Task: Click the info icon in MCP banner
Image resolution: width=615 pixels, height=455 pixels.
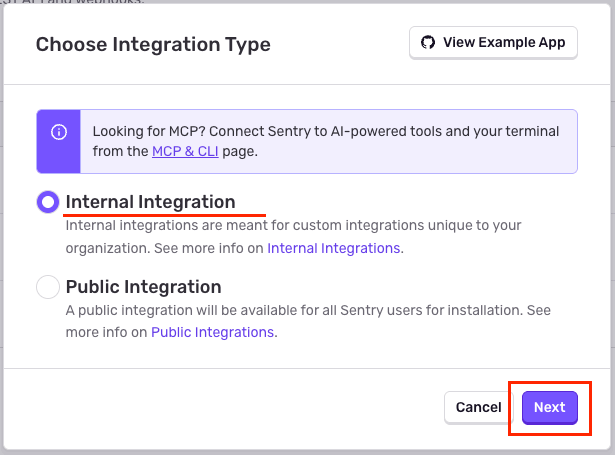Action: pyautogui.click(x=59, y=132)
